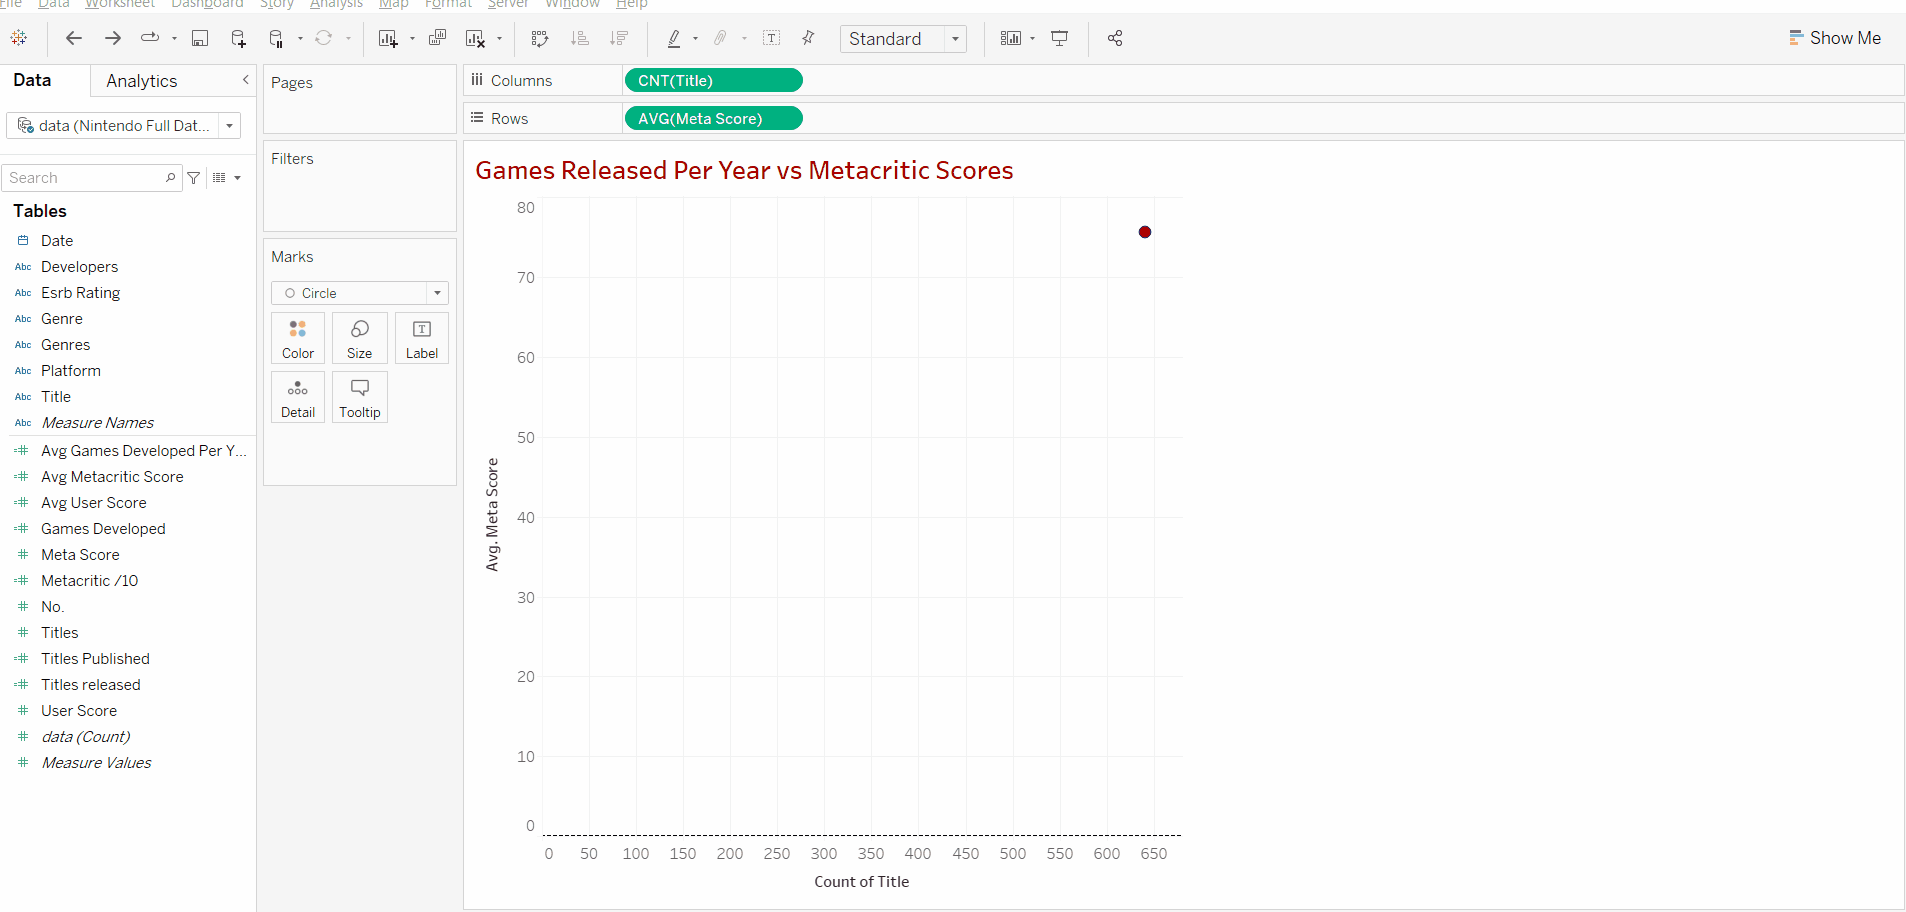Click the Duplicate worksheet icon
The image size is (1906, 912).
point(437,39)
